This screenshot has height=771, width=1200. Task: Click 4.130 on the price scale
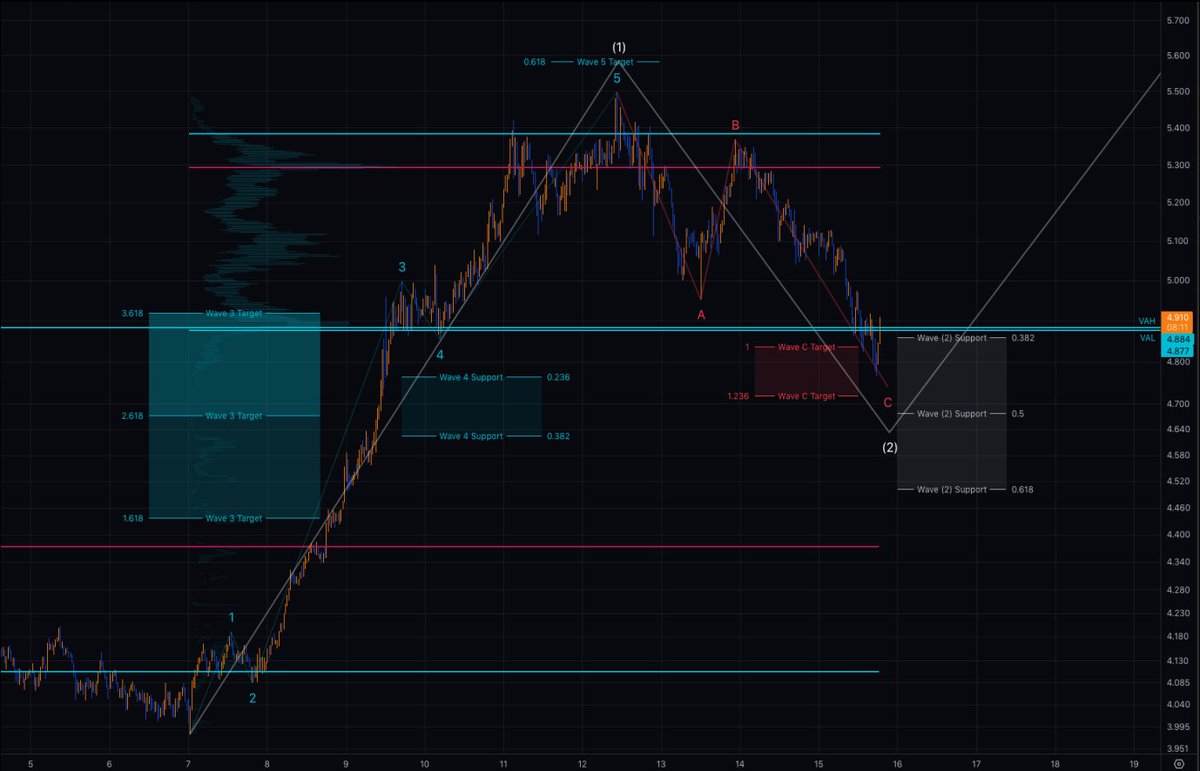pos(1177,661)
